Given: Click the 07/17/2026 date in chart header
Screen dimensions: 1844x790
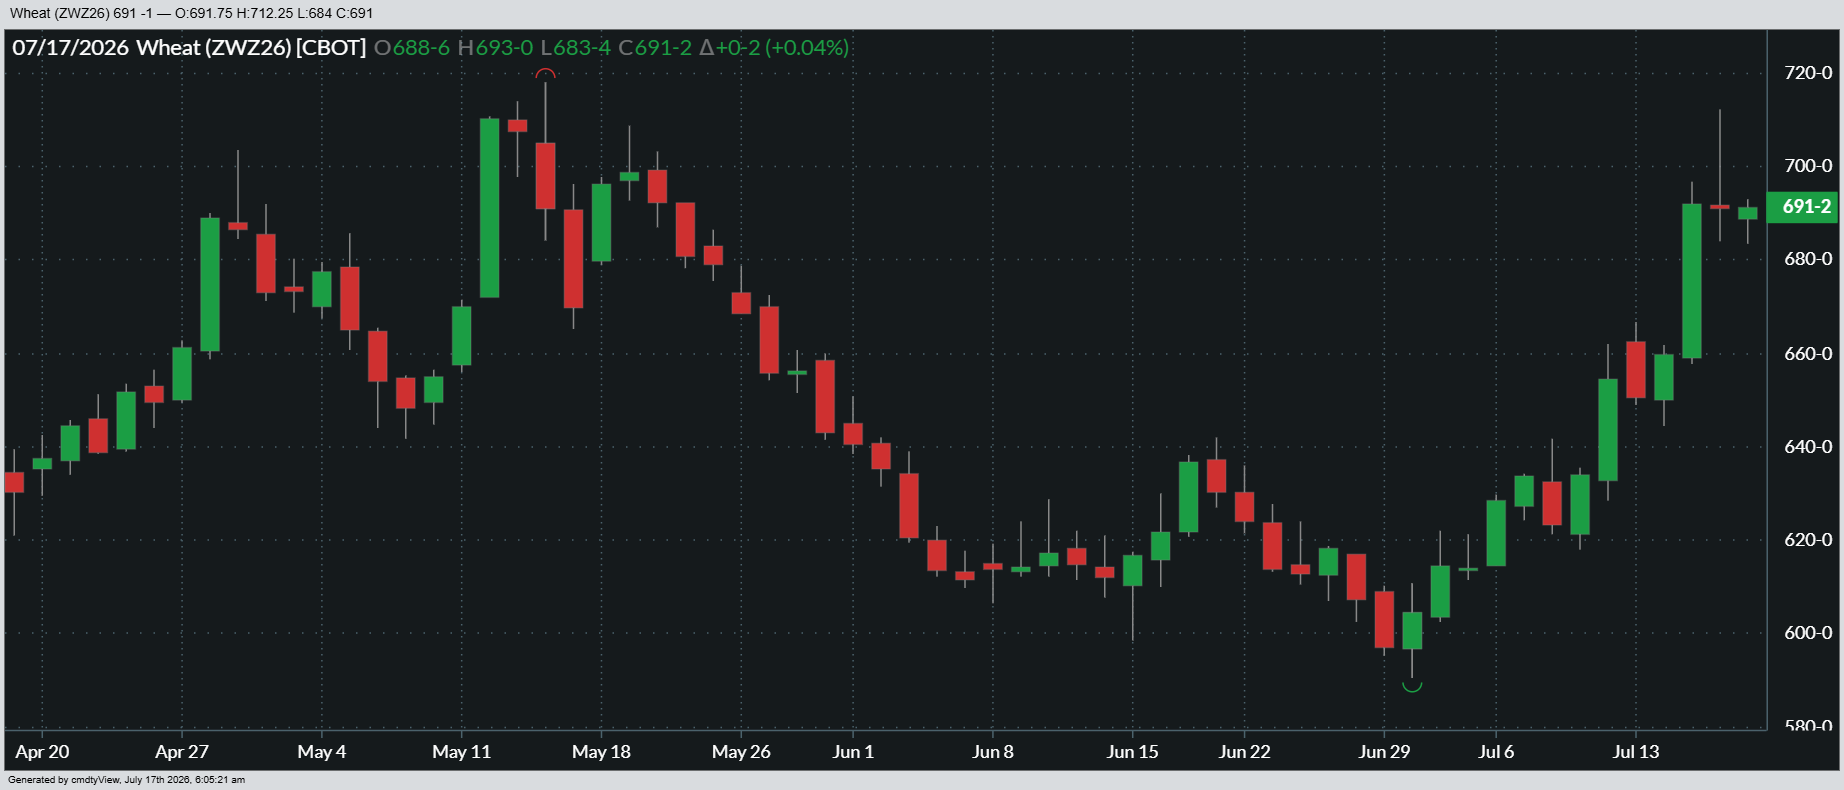Looking at the screenshot, I should (x=70, y=48).
